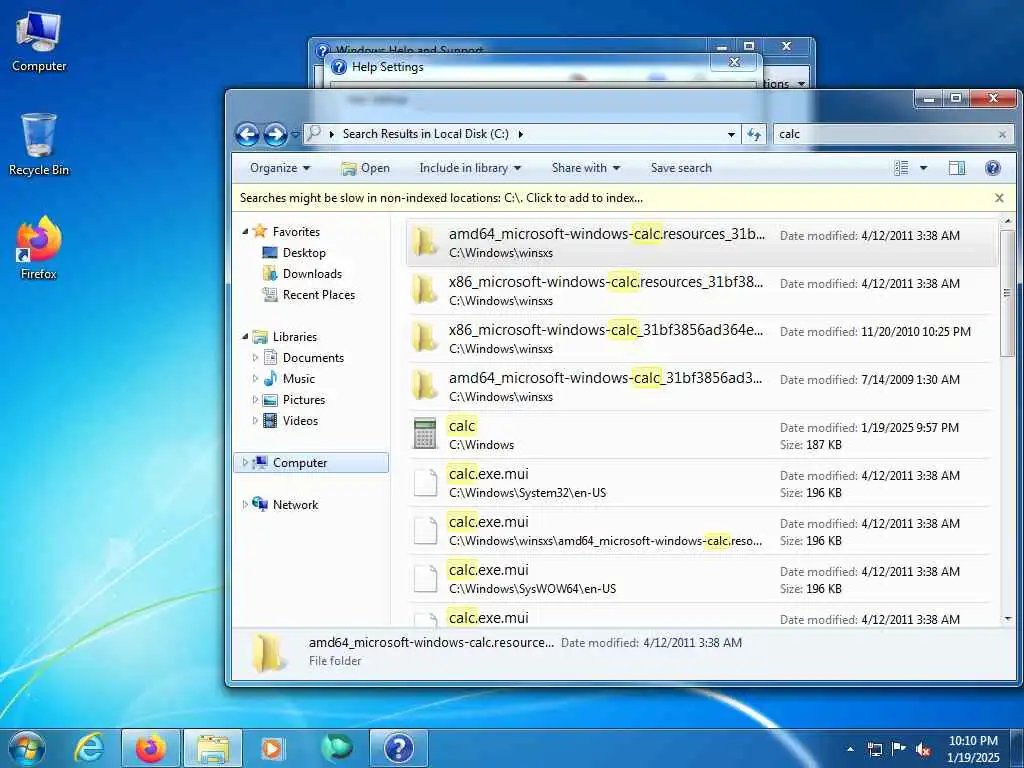The height and width of the screenshot is (768, 1024).
Task: Show hidden tray icons arrow
Action: [x=850, y=749]
